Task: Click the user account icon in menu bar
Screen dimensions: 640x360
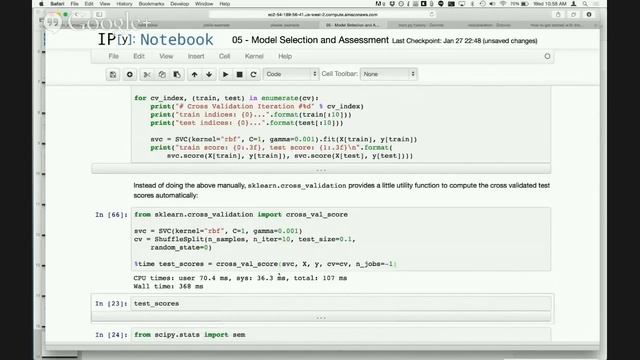Action: tap(573, 4)
